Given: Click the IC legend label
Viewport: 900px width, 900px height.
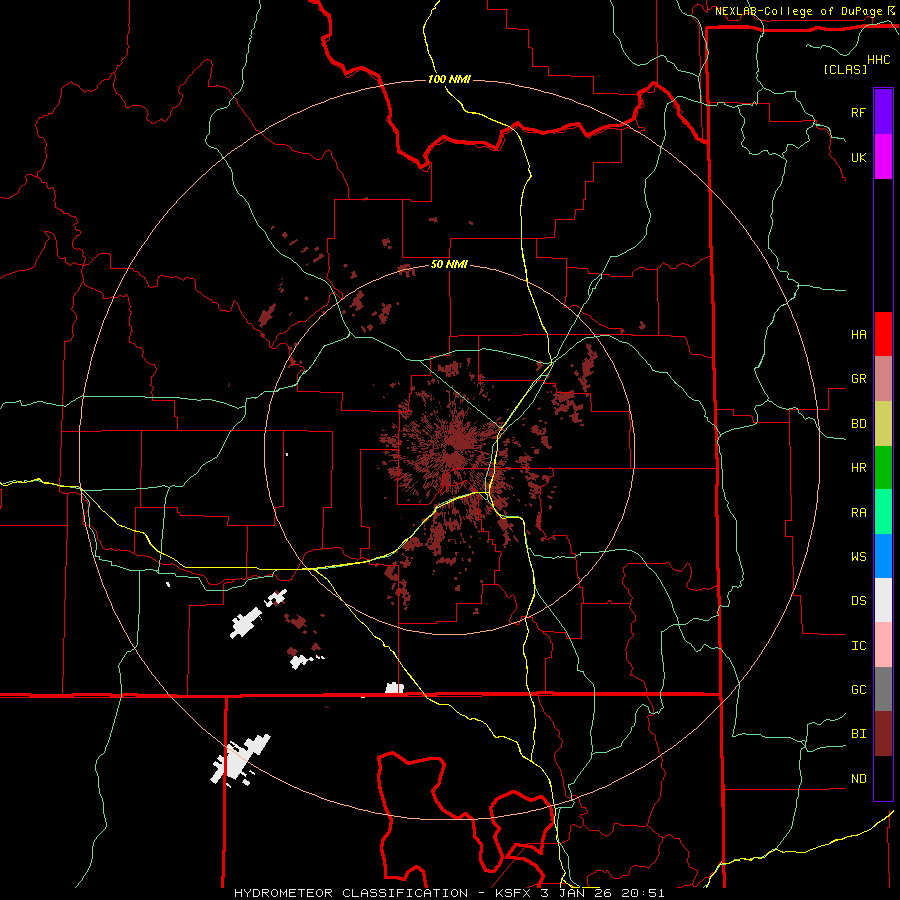Looking at the screenshot, I should [858, 645].
